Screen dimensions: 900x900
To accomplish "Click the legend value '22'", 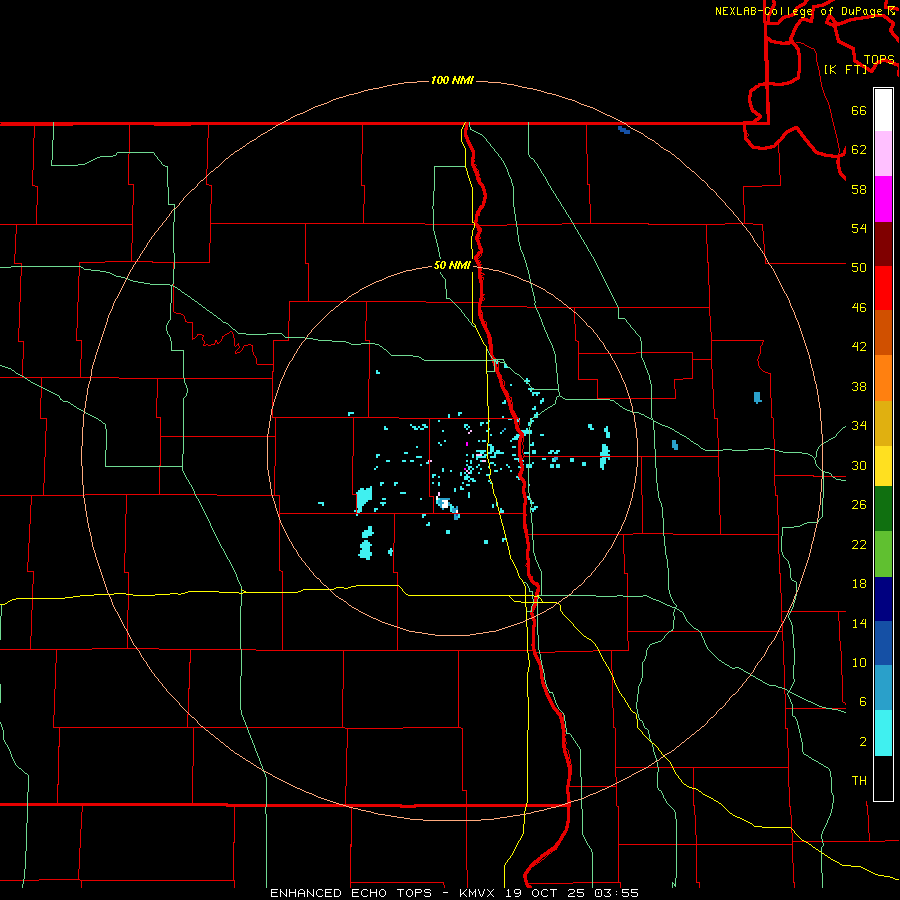I will (859, 544).
